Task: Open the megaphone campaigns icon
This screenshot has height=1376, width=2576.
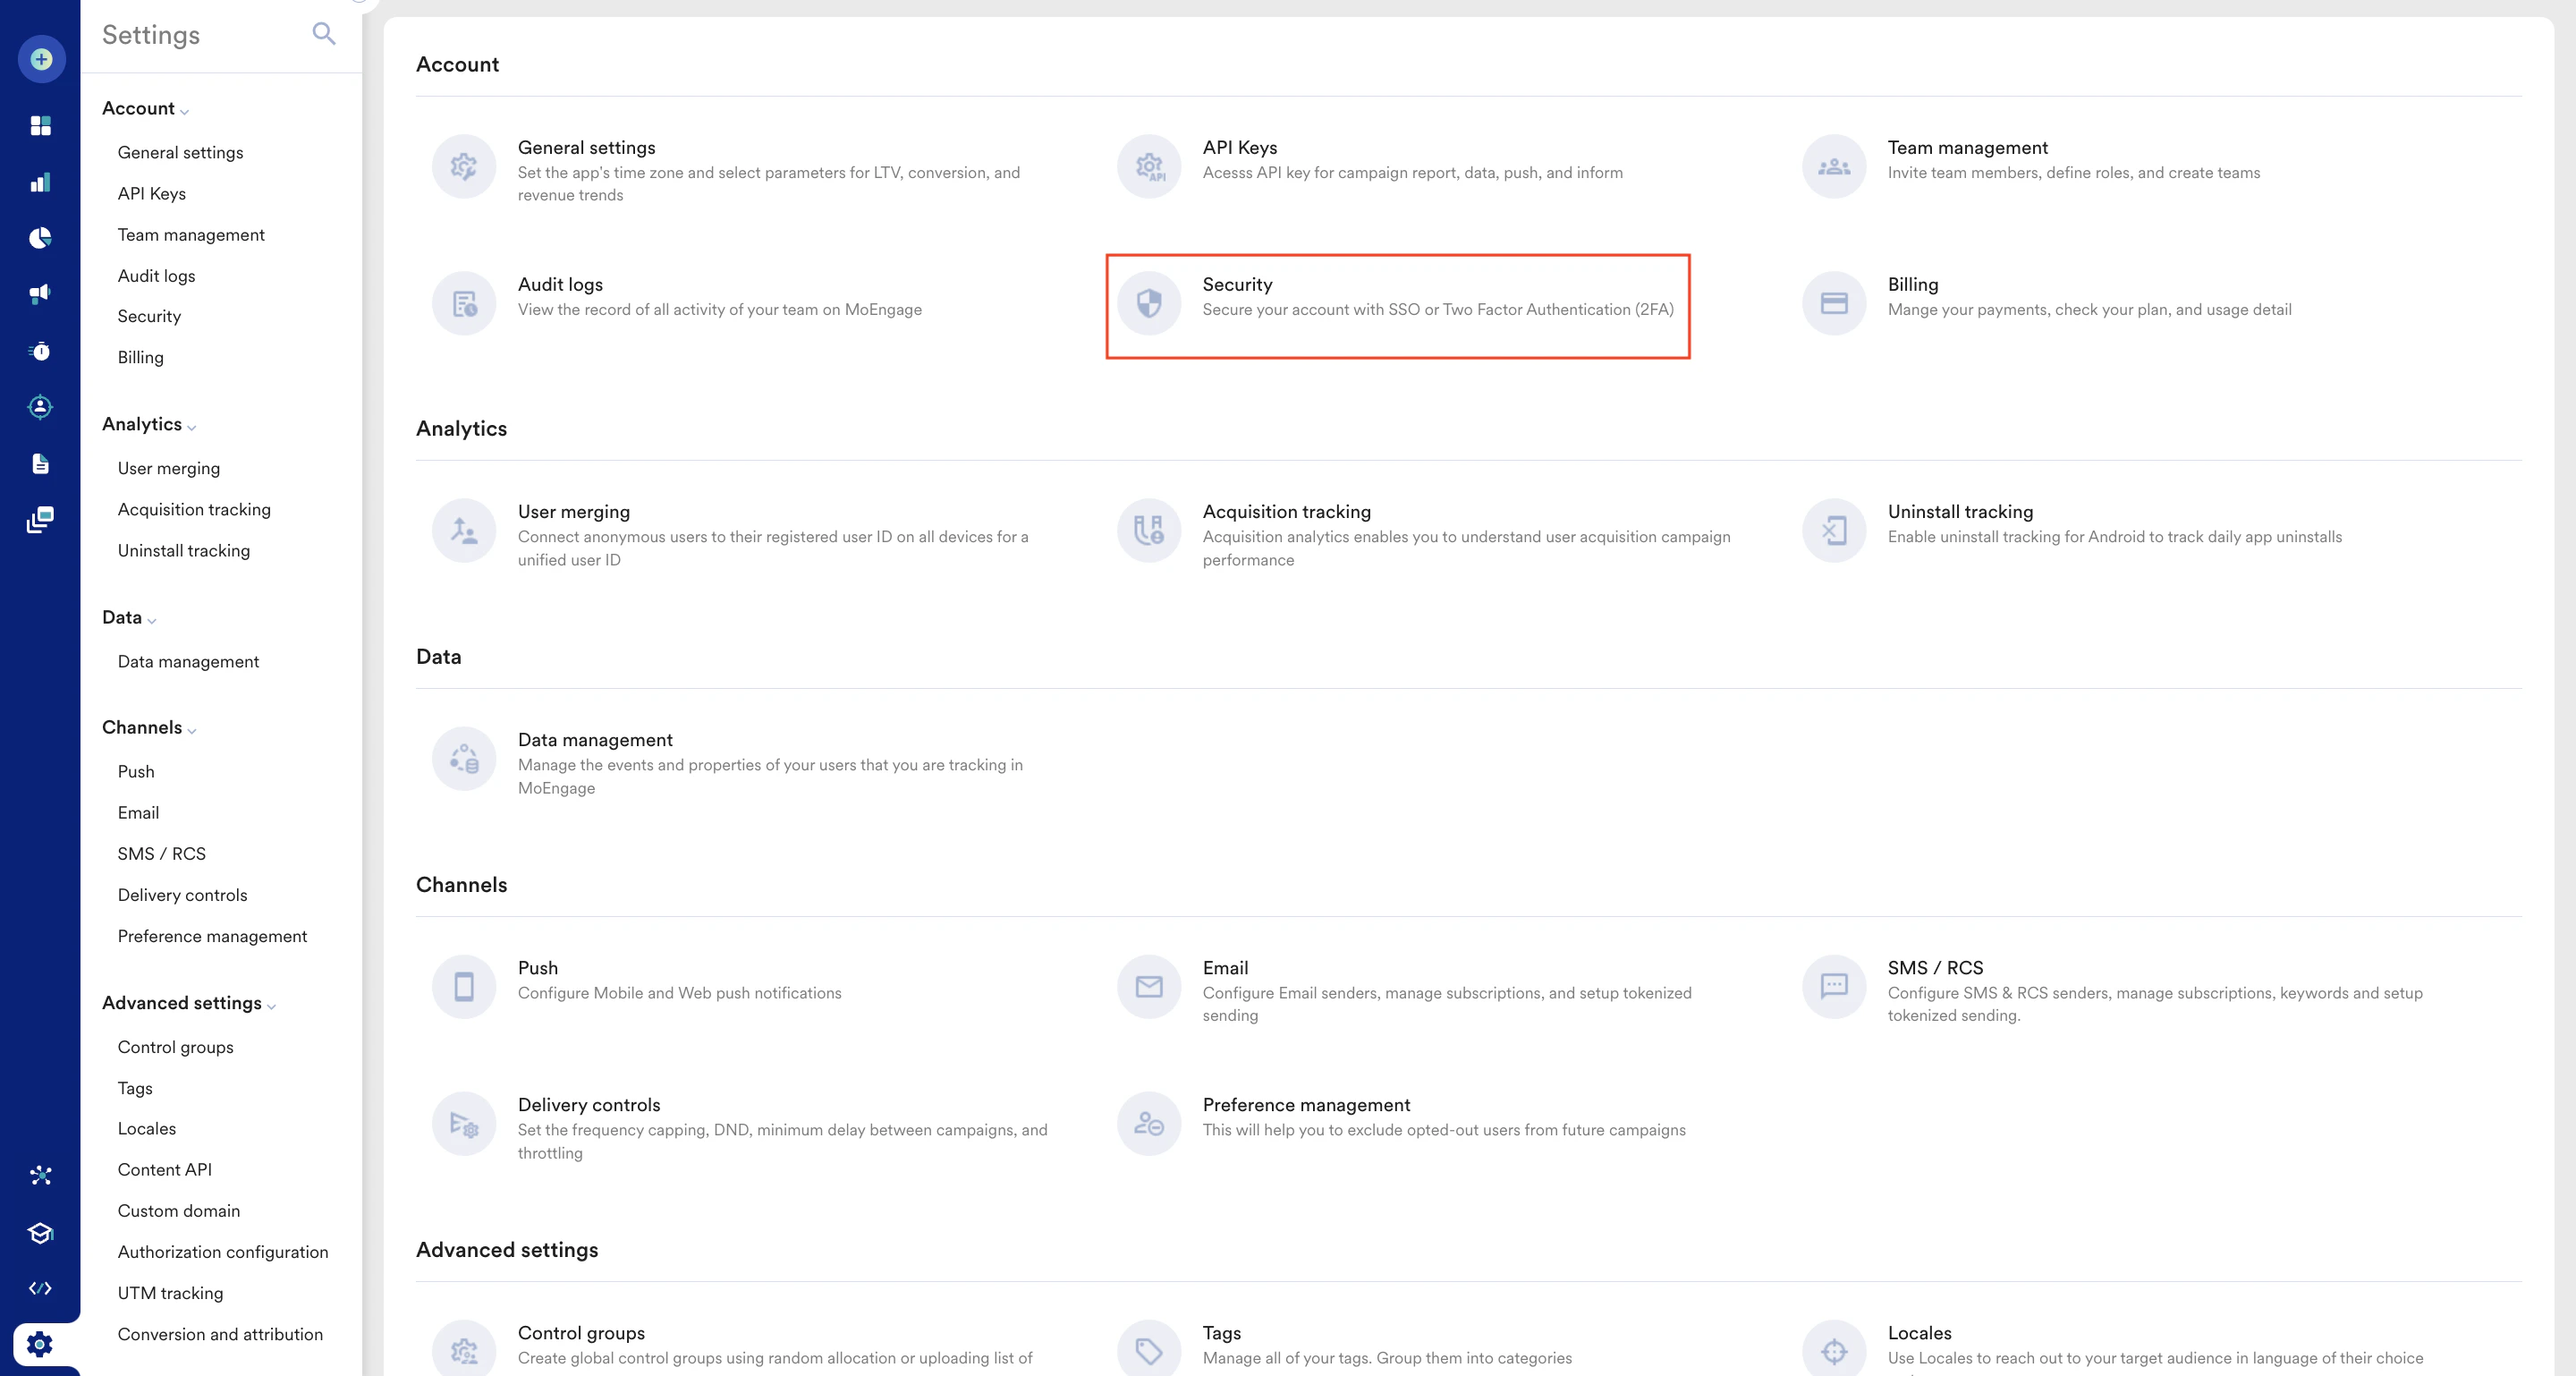Action: click(x=40, y=294)
